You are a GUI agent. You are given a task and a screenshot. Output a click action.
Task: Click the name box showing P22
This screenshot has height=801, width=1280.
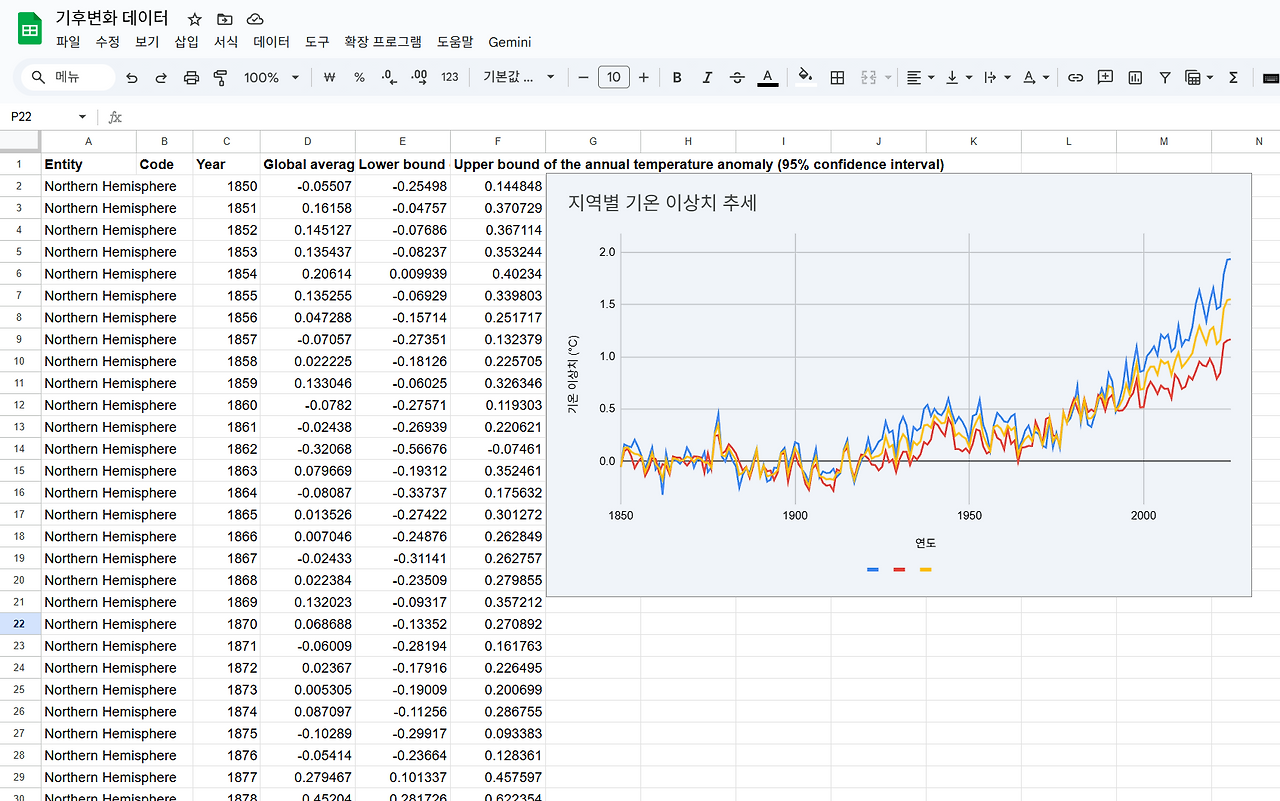[x=40, y=117]
